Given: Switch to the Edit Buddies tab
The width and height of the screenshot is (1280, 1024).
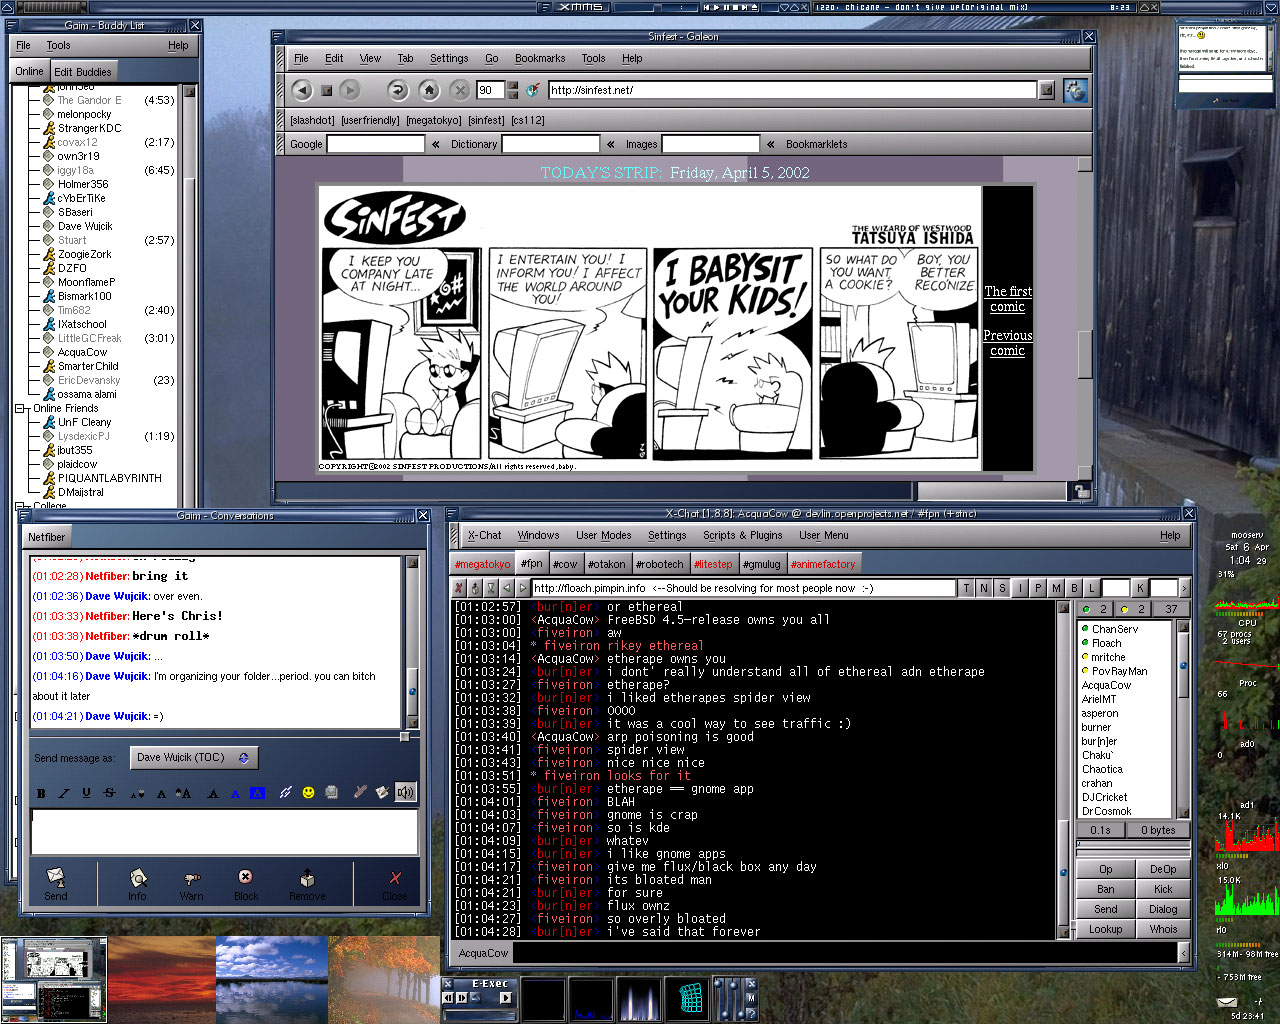Looking at the screenshot, I should pyautogui.click(x=82, y=71).
